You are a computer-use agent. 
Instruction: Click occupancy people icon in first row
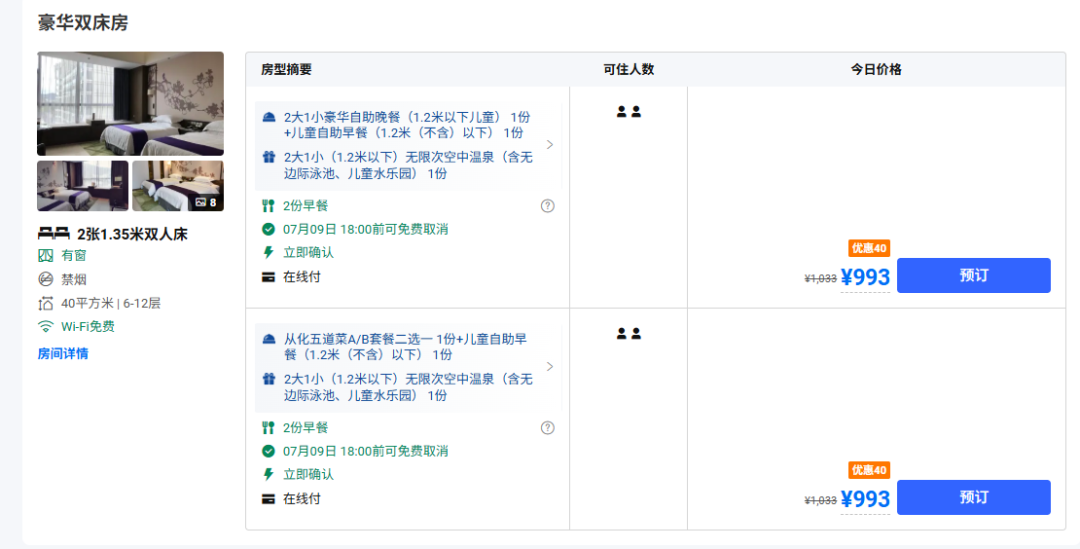[628, 112]
